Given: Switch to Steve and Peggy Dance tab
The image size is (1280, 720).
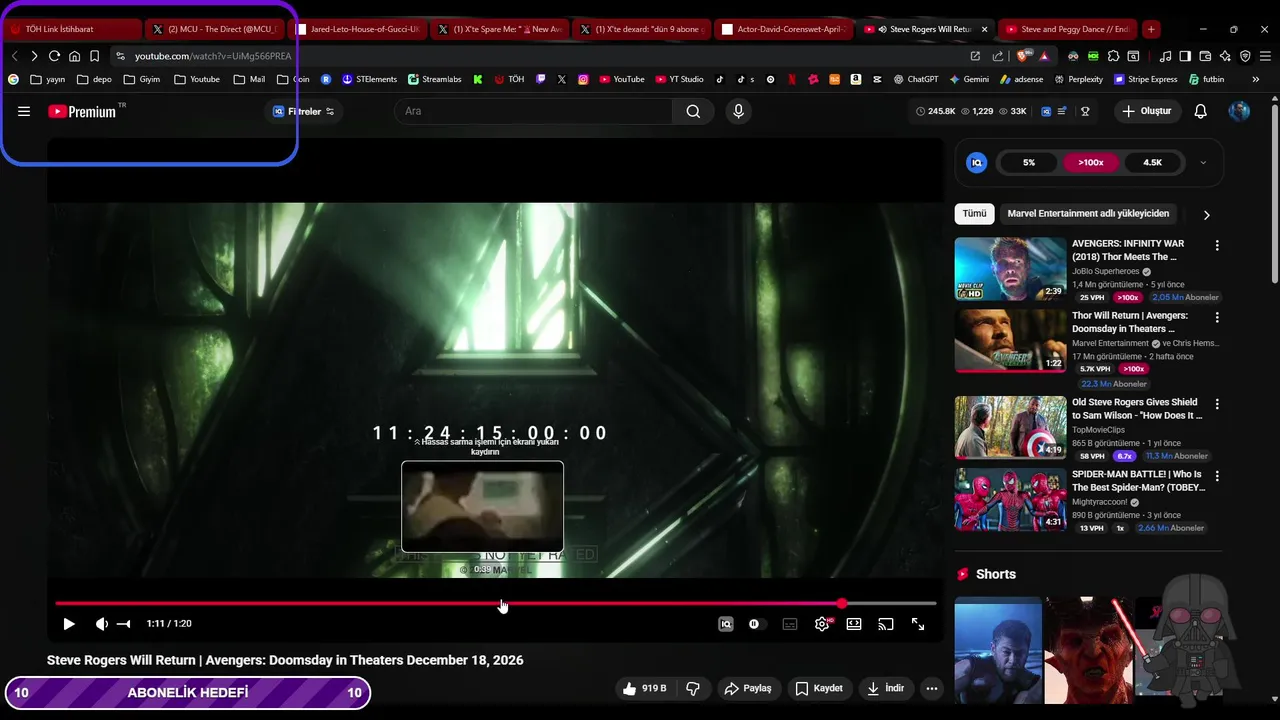Looking at the screenshot, I should (1068, 29).
